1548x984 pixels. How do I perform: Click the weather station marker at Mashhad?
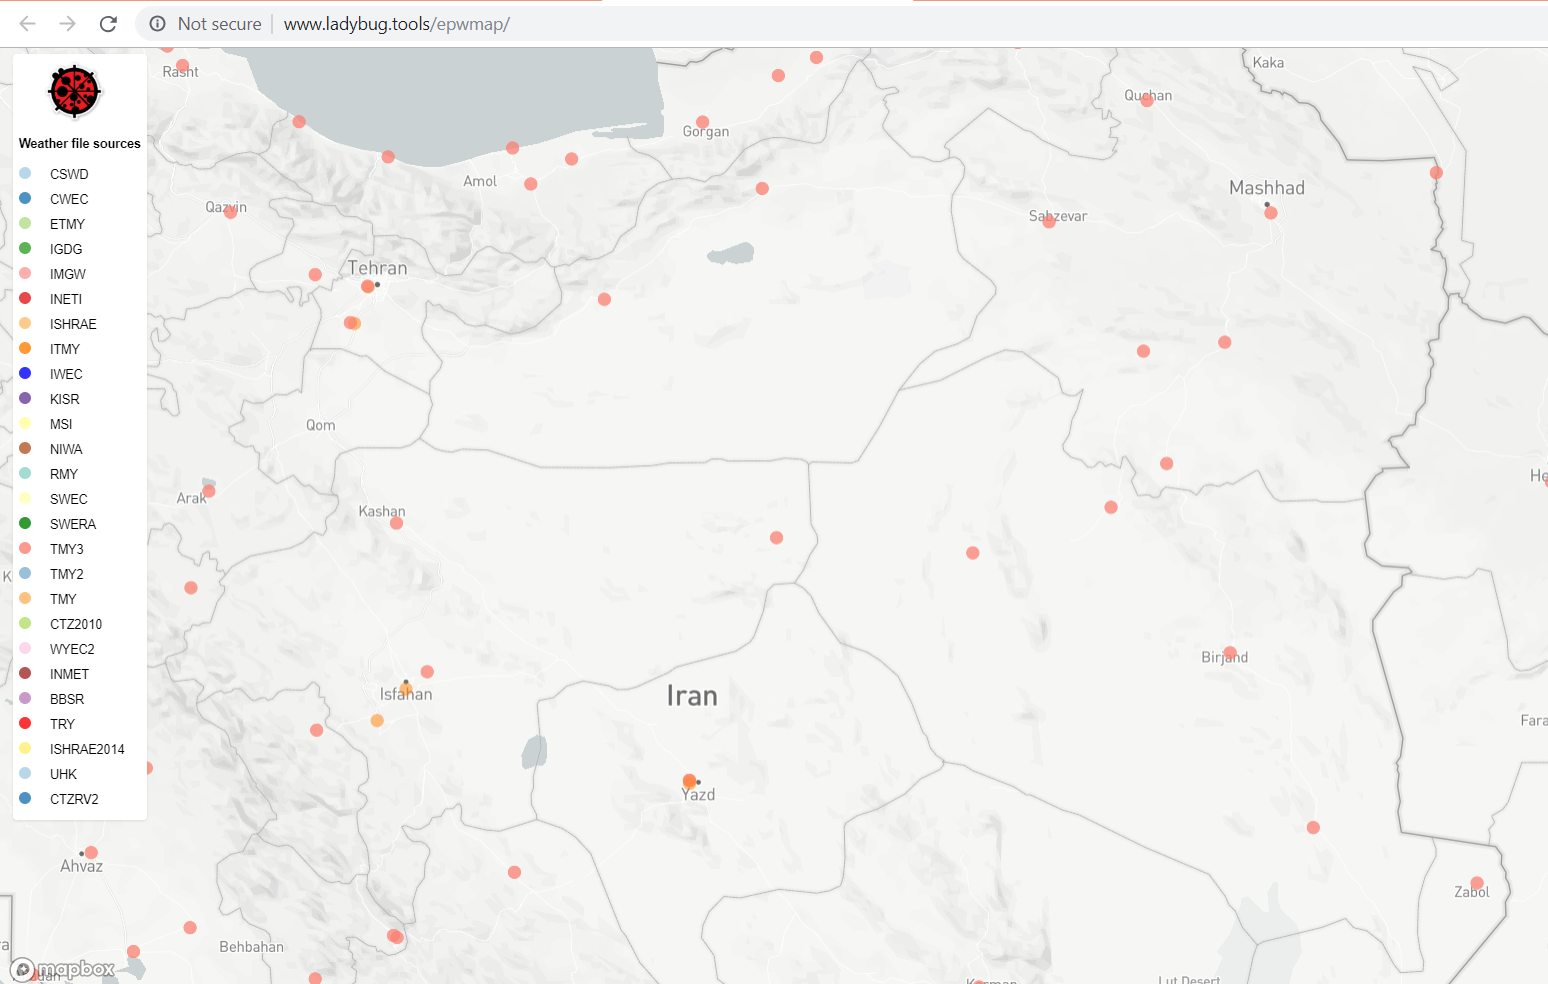click(x=1271, y=213)
